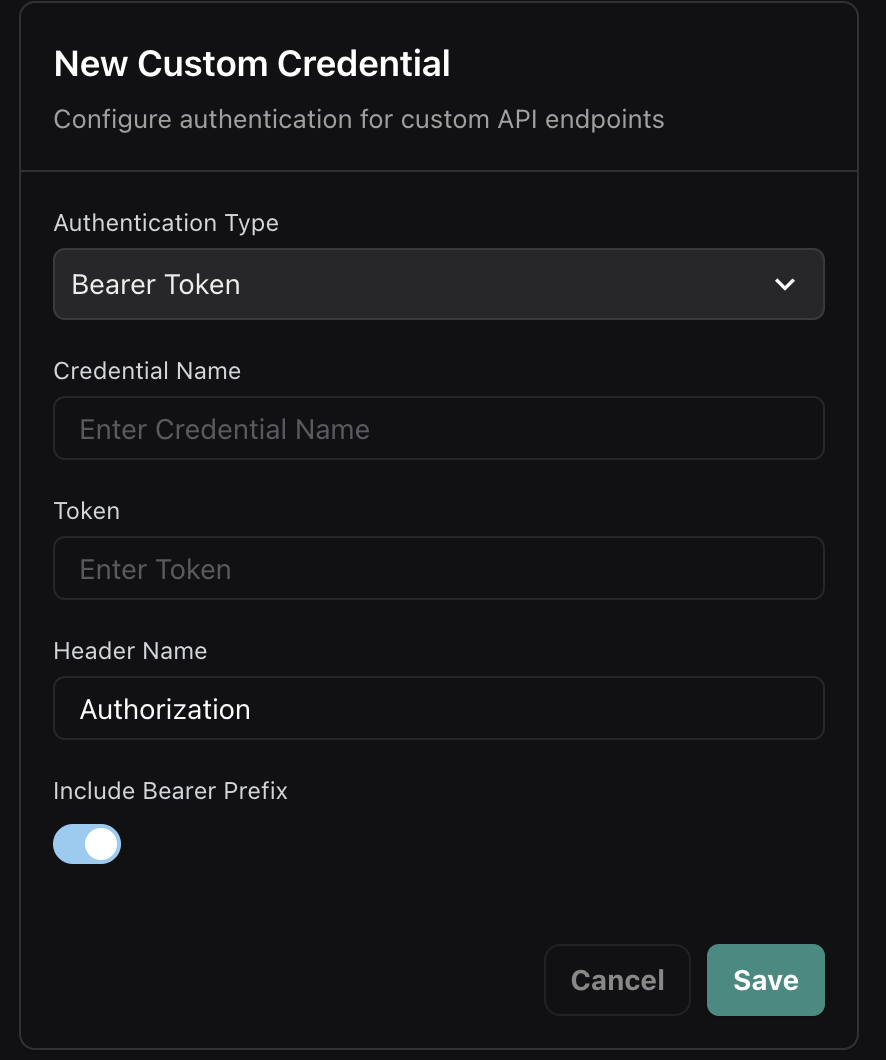
Task: Click the configure authentication subtitle text
Action: 359,119
